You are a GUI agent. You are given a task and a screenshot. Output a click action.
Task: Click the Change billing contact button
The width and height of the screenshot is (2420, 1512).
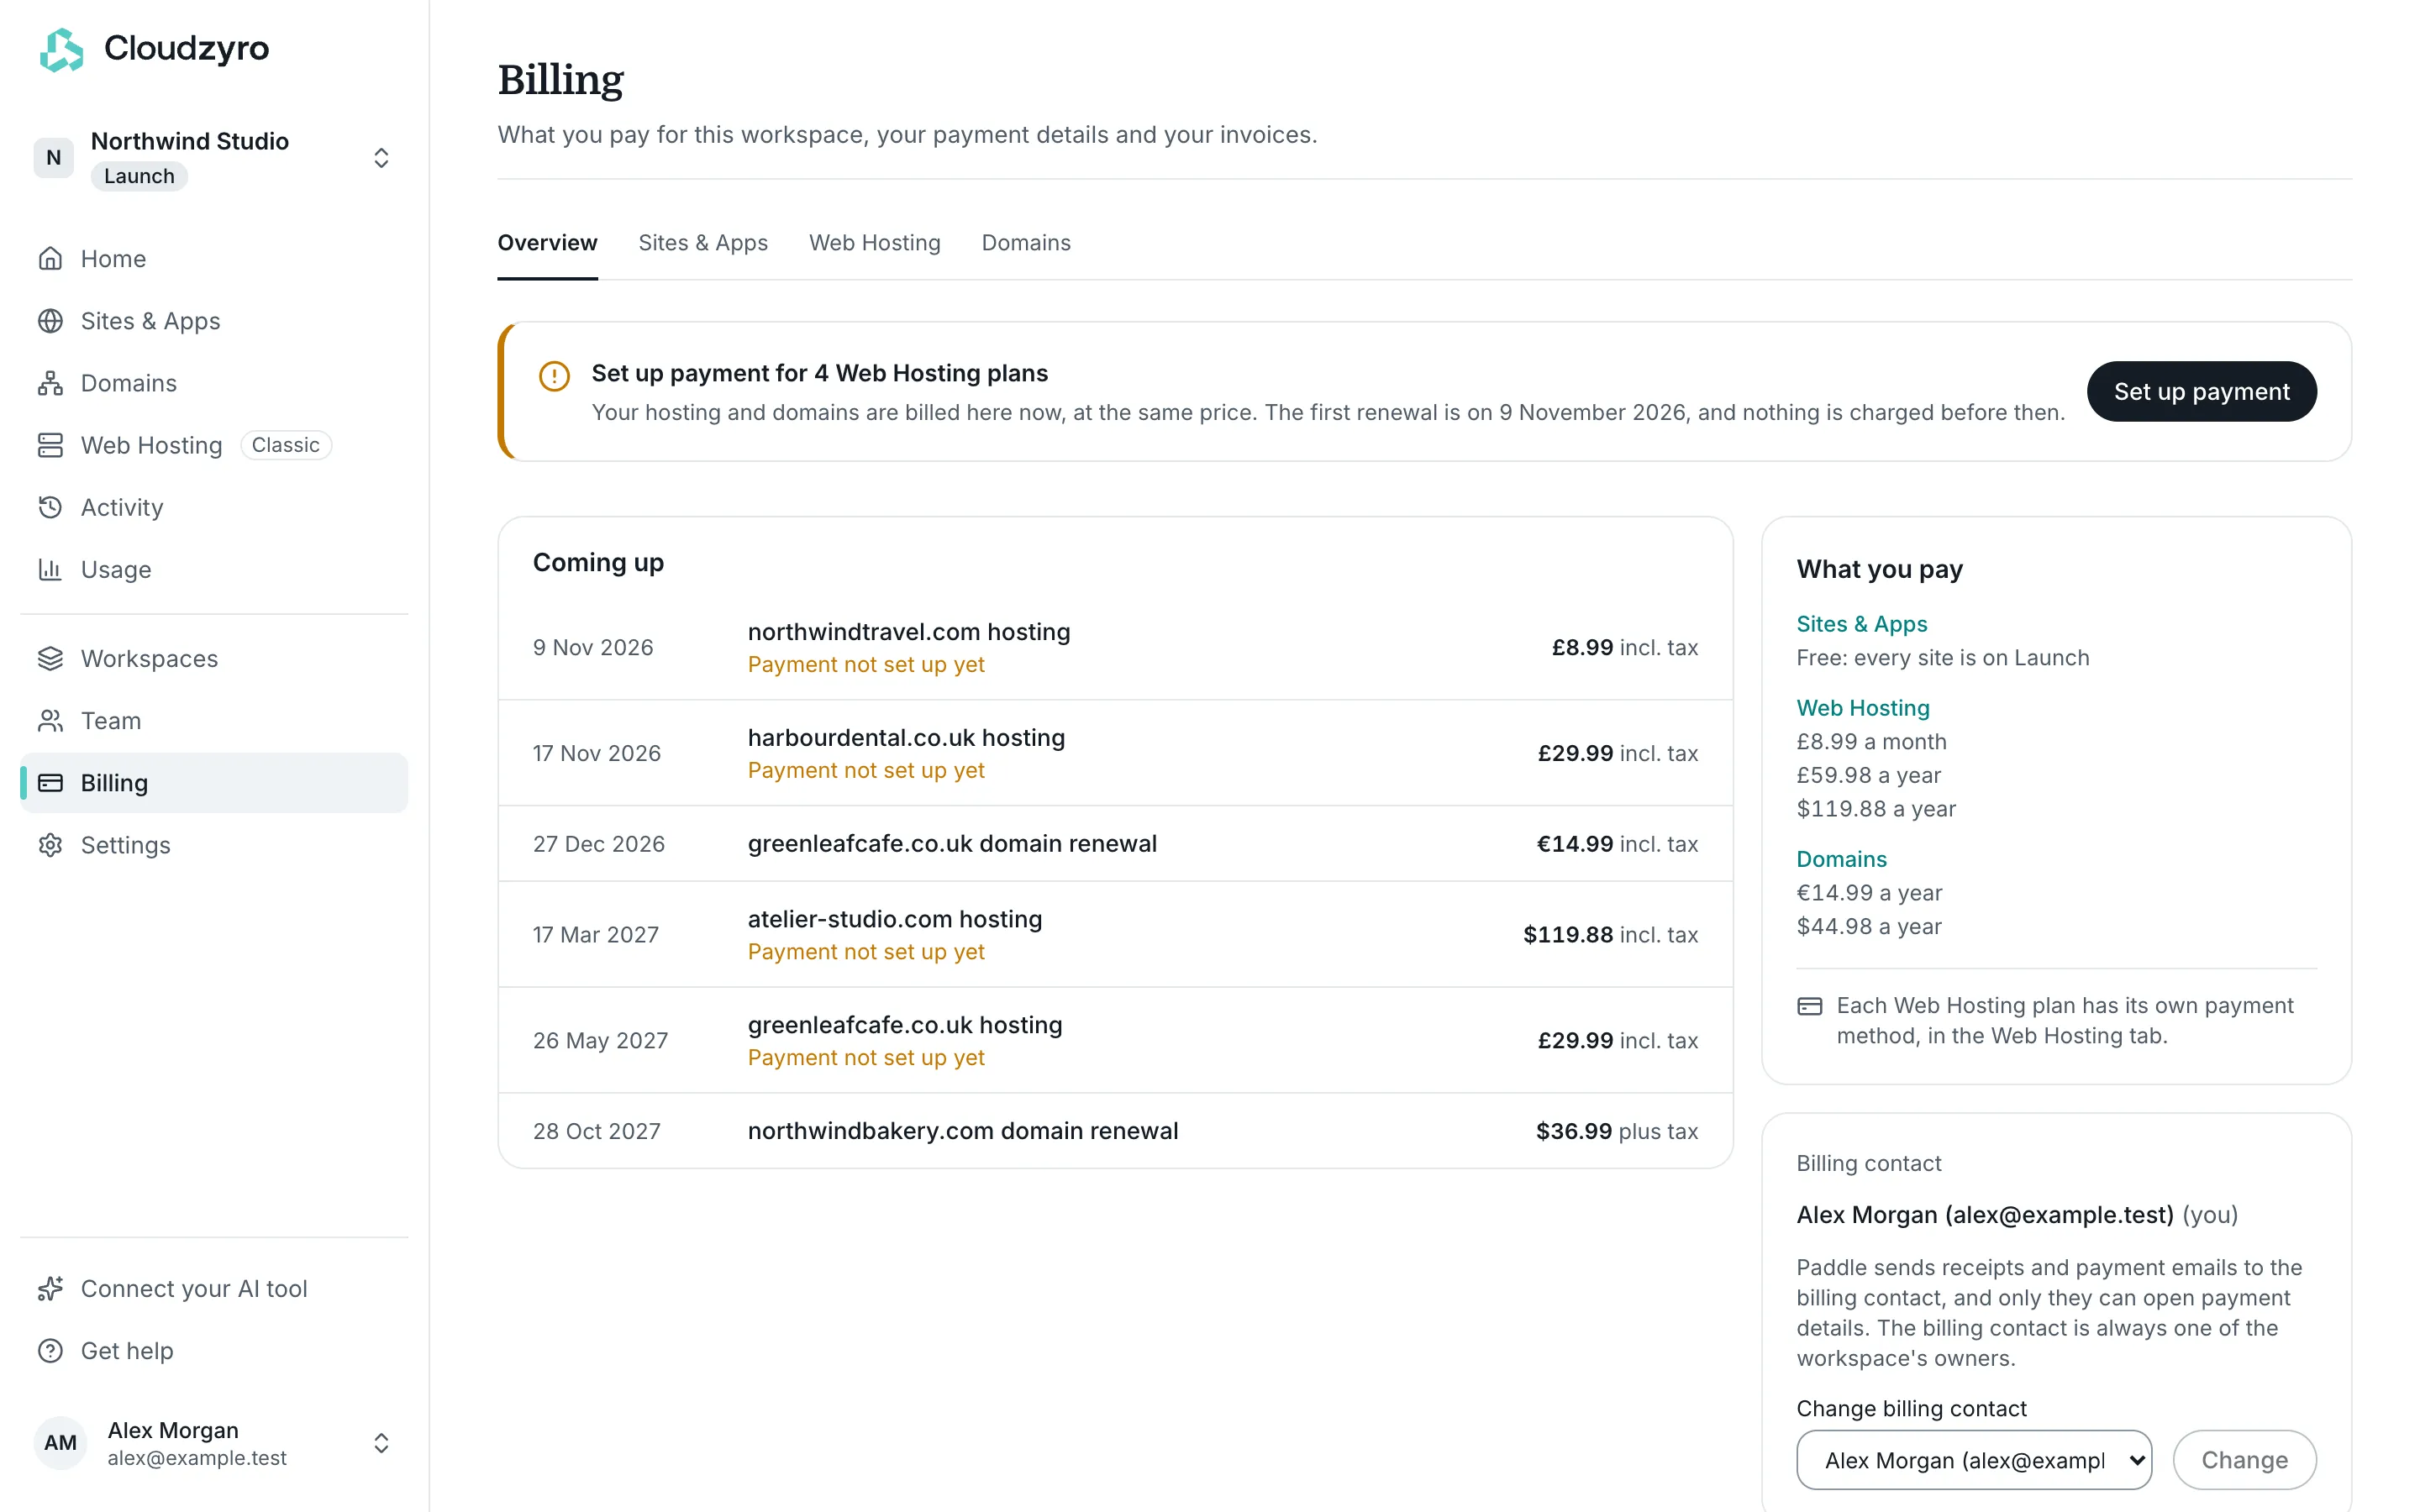pyautogui.click(x=2244, y=1459)
